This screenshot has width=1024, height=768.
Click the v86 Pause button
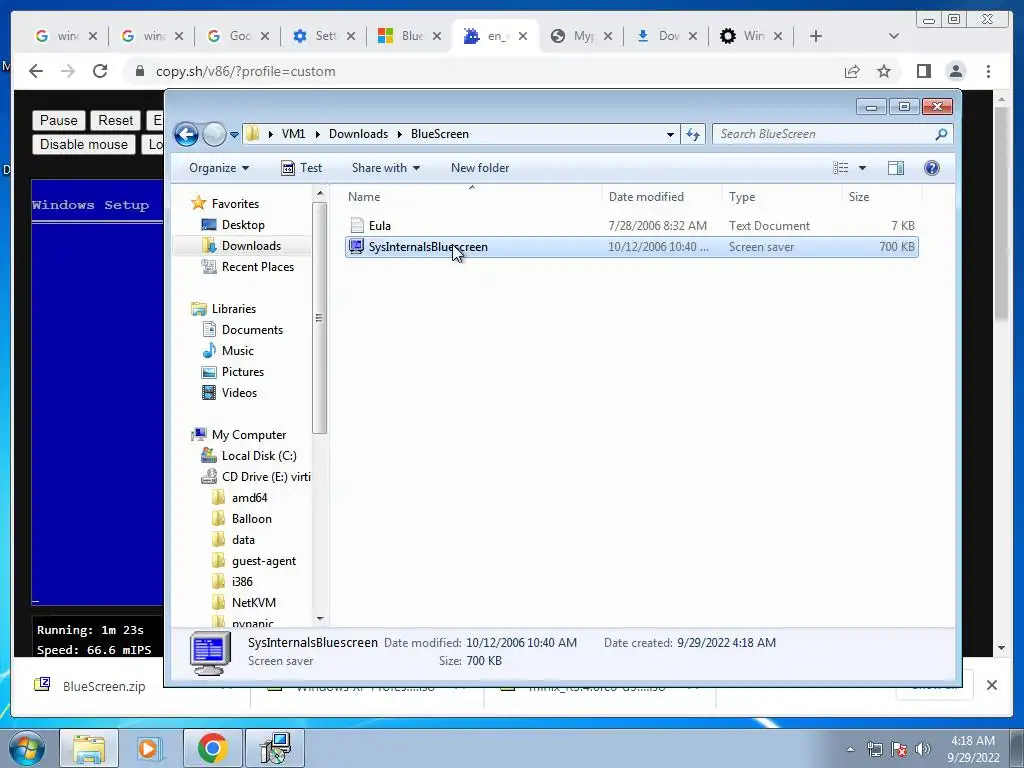tap(59, 120)
